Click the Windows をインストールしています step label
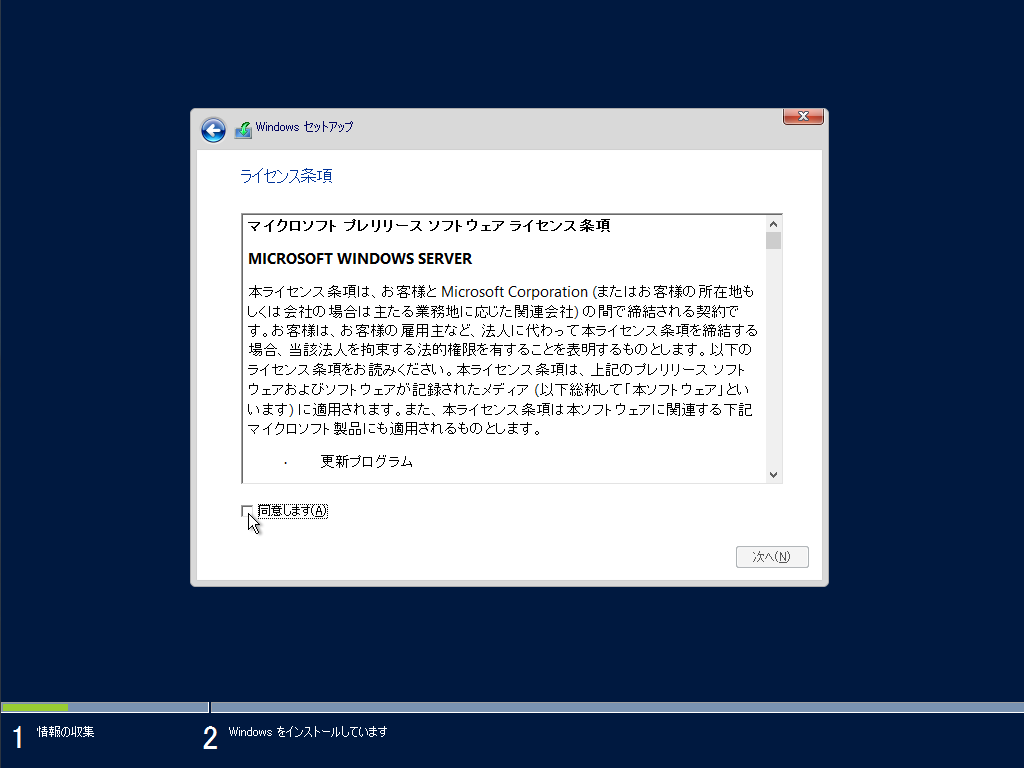1024x768 pixels. point(308,731)
